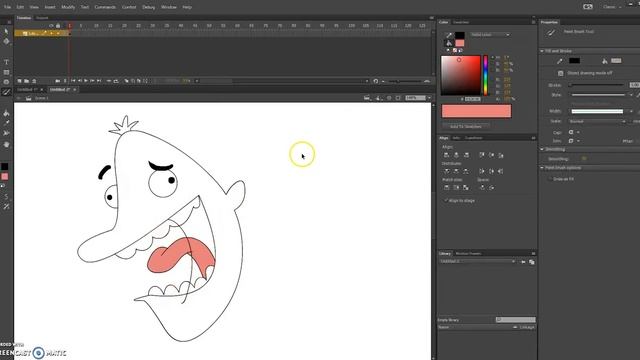Screen dimensions: 640x360
Task: Click the hex color value field
Action: pos(472,99)
